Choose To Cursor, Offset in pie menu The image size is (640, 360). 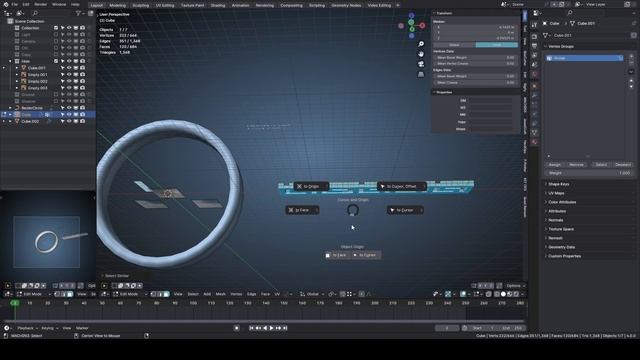[x=402, y=186]
